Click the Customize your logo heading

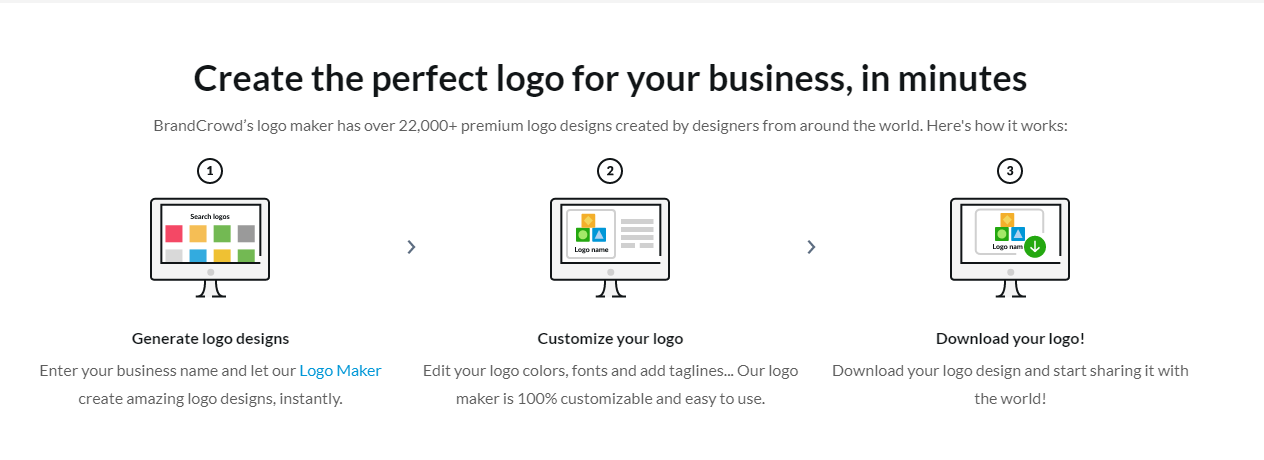coord(610,338)
